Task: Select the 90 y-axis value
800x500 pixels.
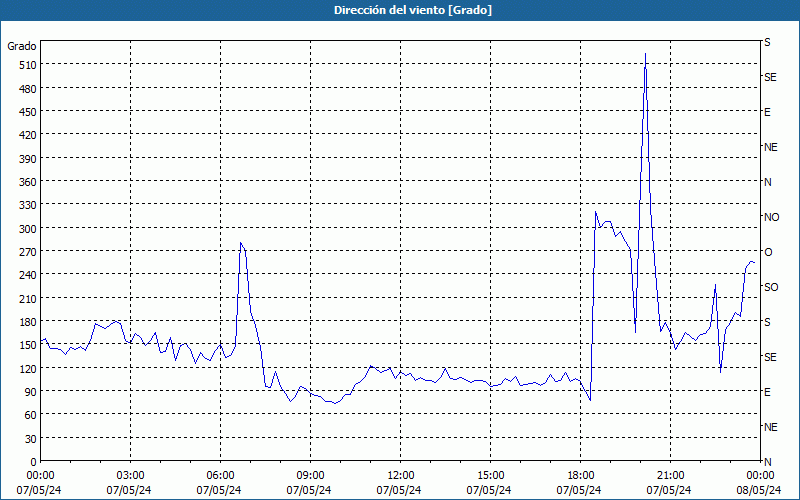Action: coord(31,392)
